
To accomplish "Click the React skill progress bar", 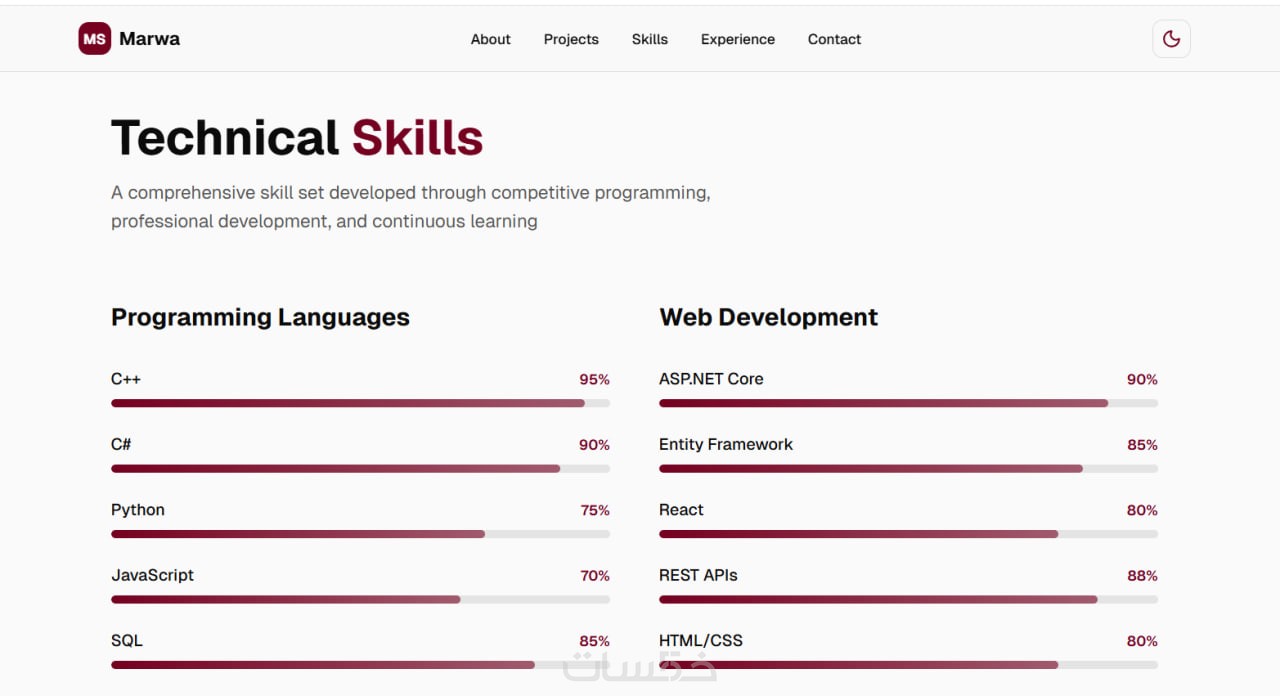I will (x=908, y=534).
